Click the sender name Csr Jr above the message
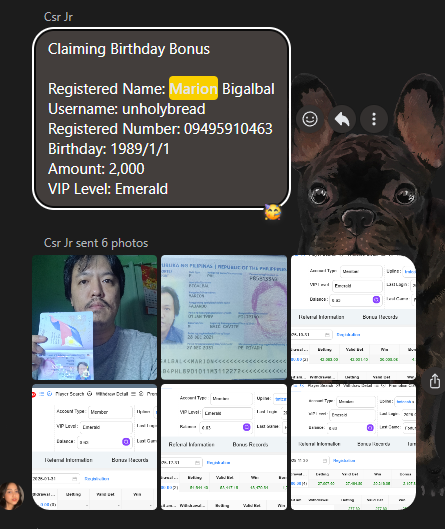The height and width of the screenshot is (529, 445). [x=58, y=17]
